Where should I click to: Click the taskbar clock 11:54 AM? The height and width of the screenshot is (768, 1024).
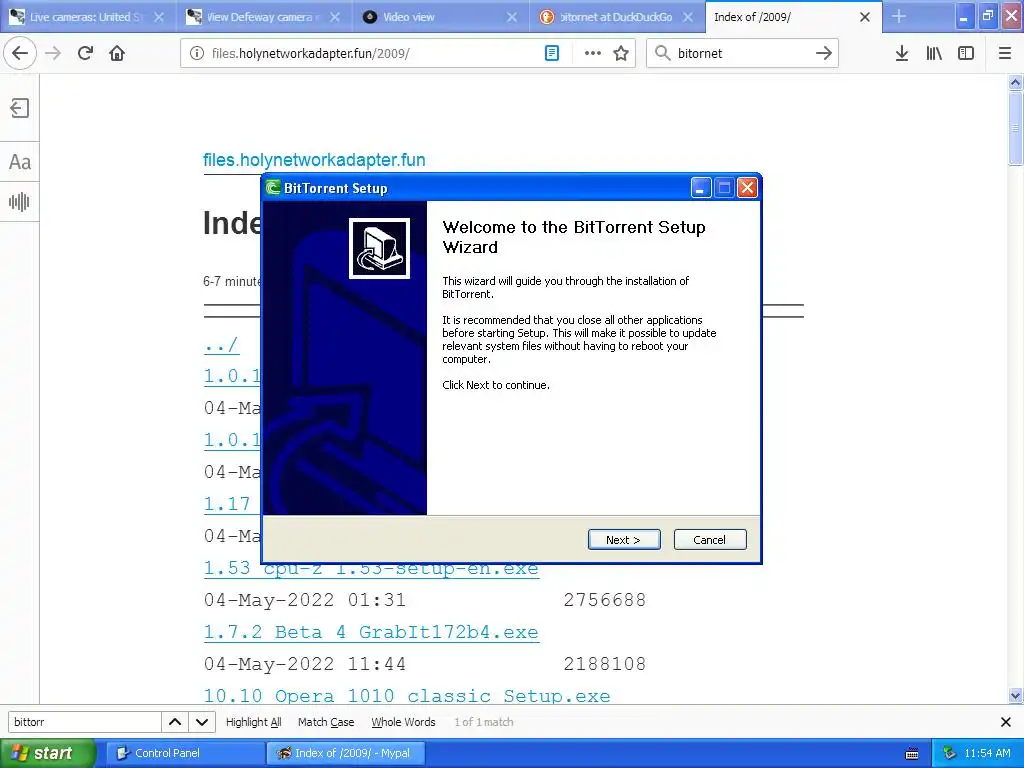[x=987, y=753]
